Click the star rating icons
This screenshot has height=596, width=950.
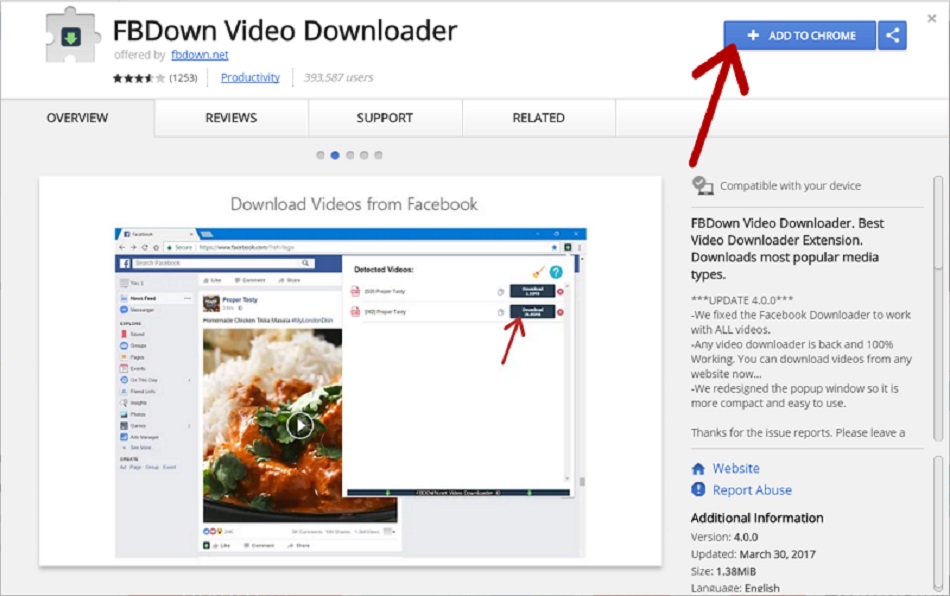coord(138,78)
